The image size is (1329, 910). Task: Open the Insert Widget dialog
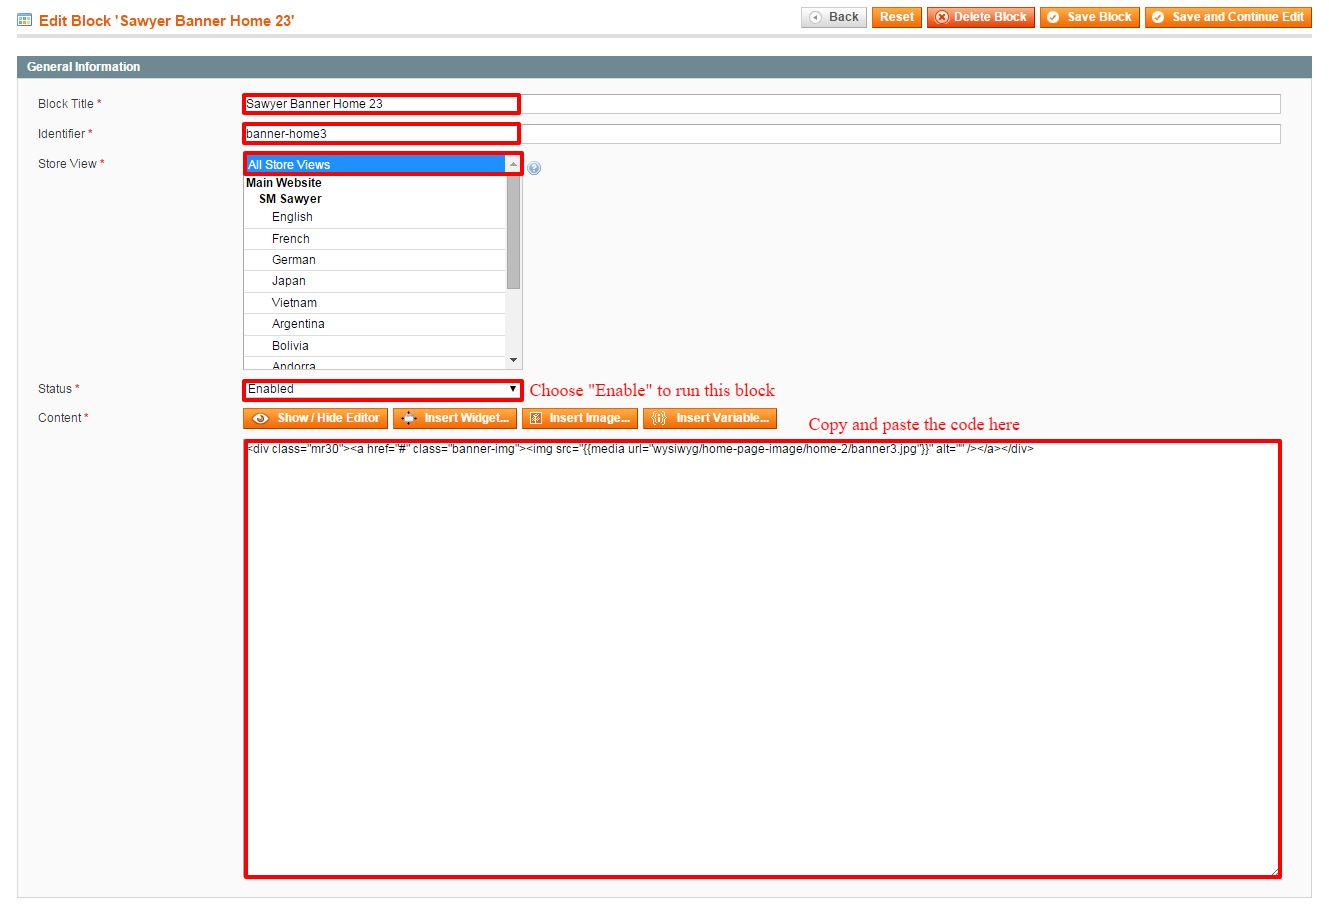point(455,418)
